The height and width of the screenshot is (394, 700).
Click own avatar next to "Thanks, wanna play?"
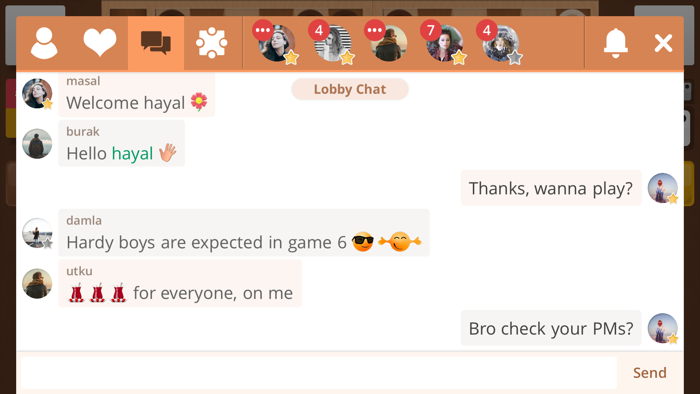(x=662, y=188)
